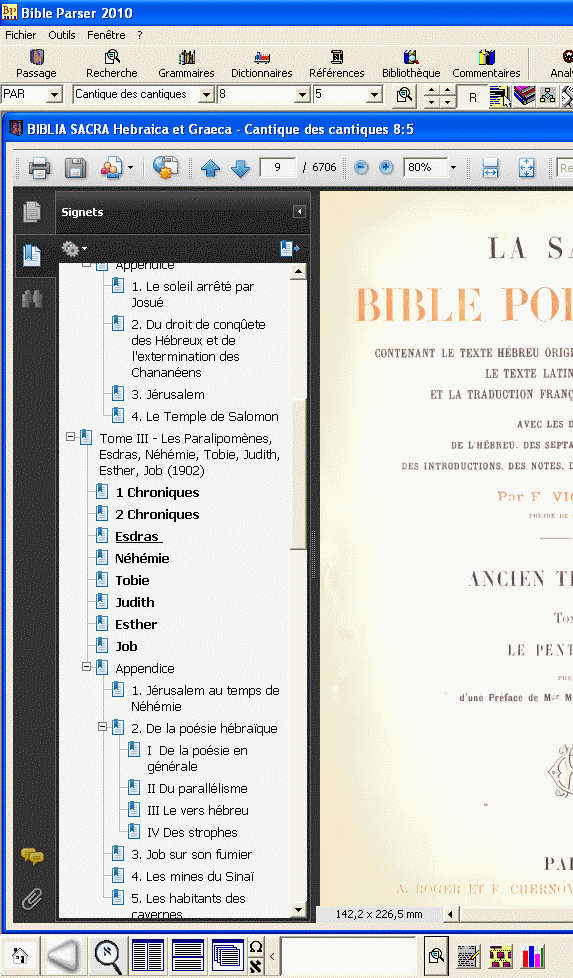Open the ? help menu
The height and width of the screenshot is (978, 573).
coord(140,35)
